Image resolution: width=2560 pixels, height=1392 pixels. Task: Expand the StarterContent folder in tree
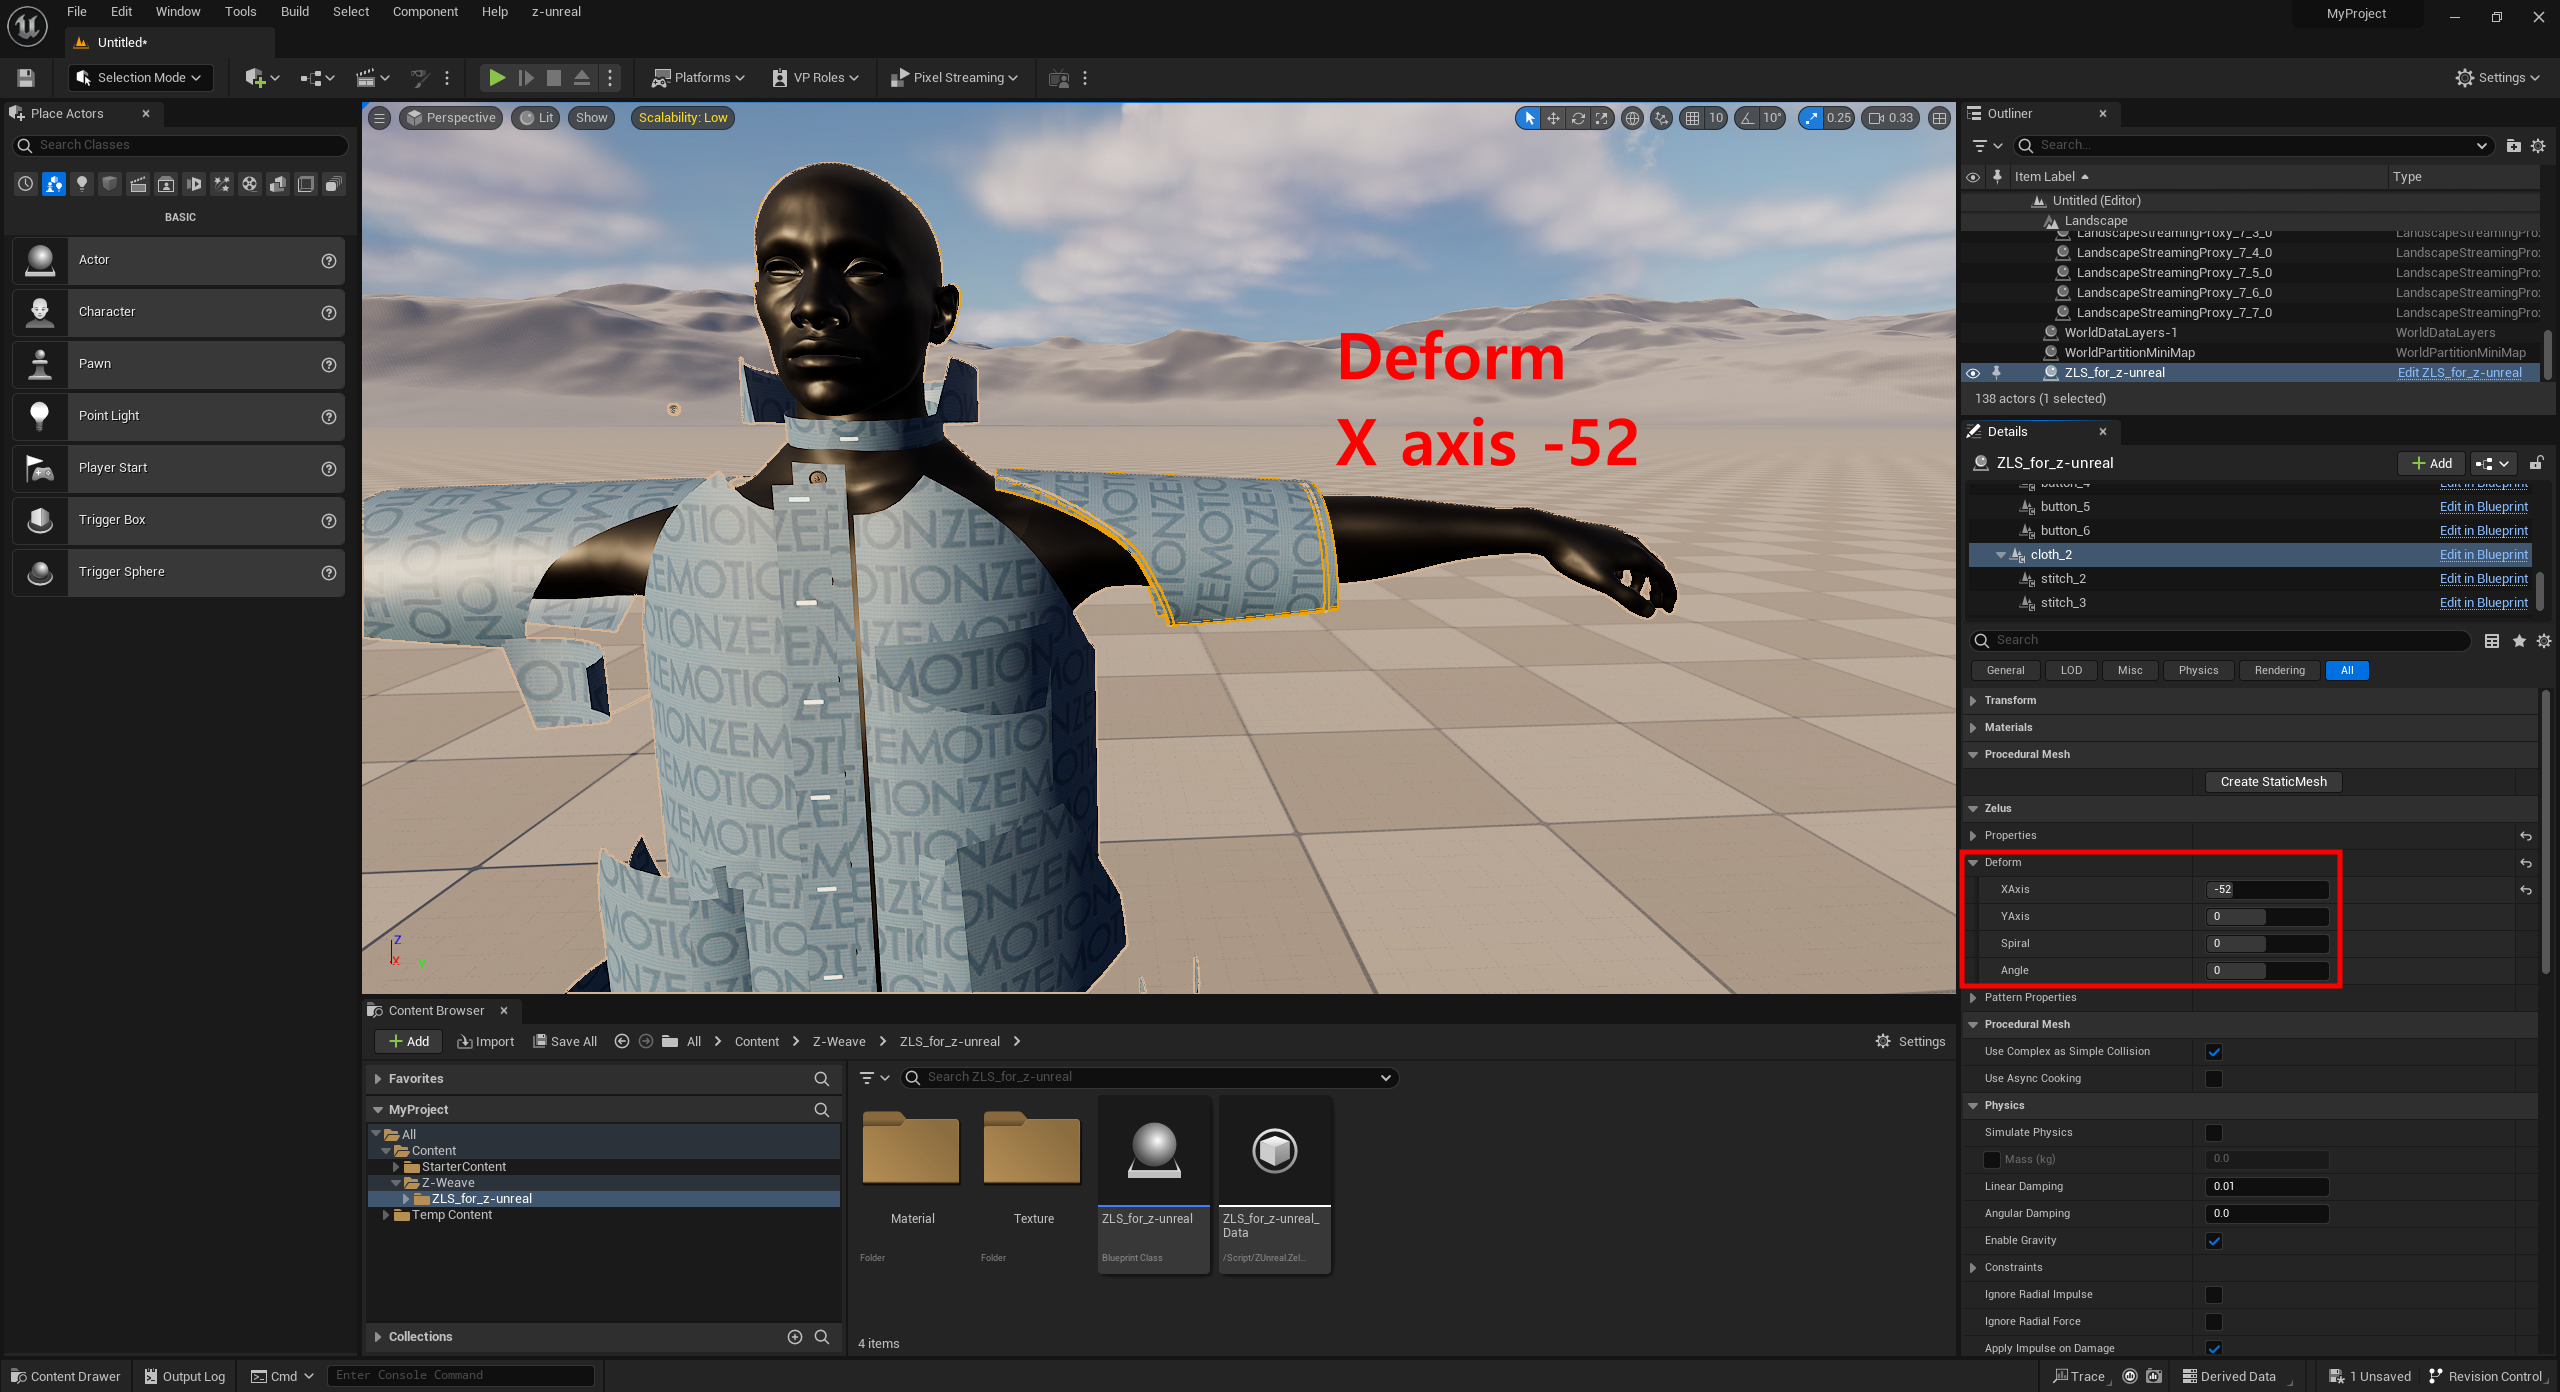pyautogui.click(x=396, y=1167)
